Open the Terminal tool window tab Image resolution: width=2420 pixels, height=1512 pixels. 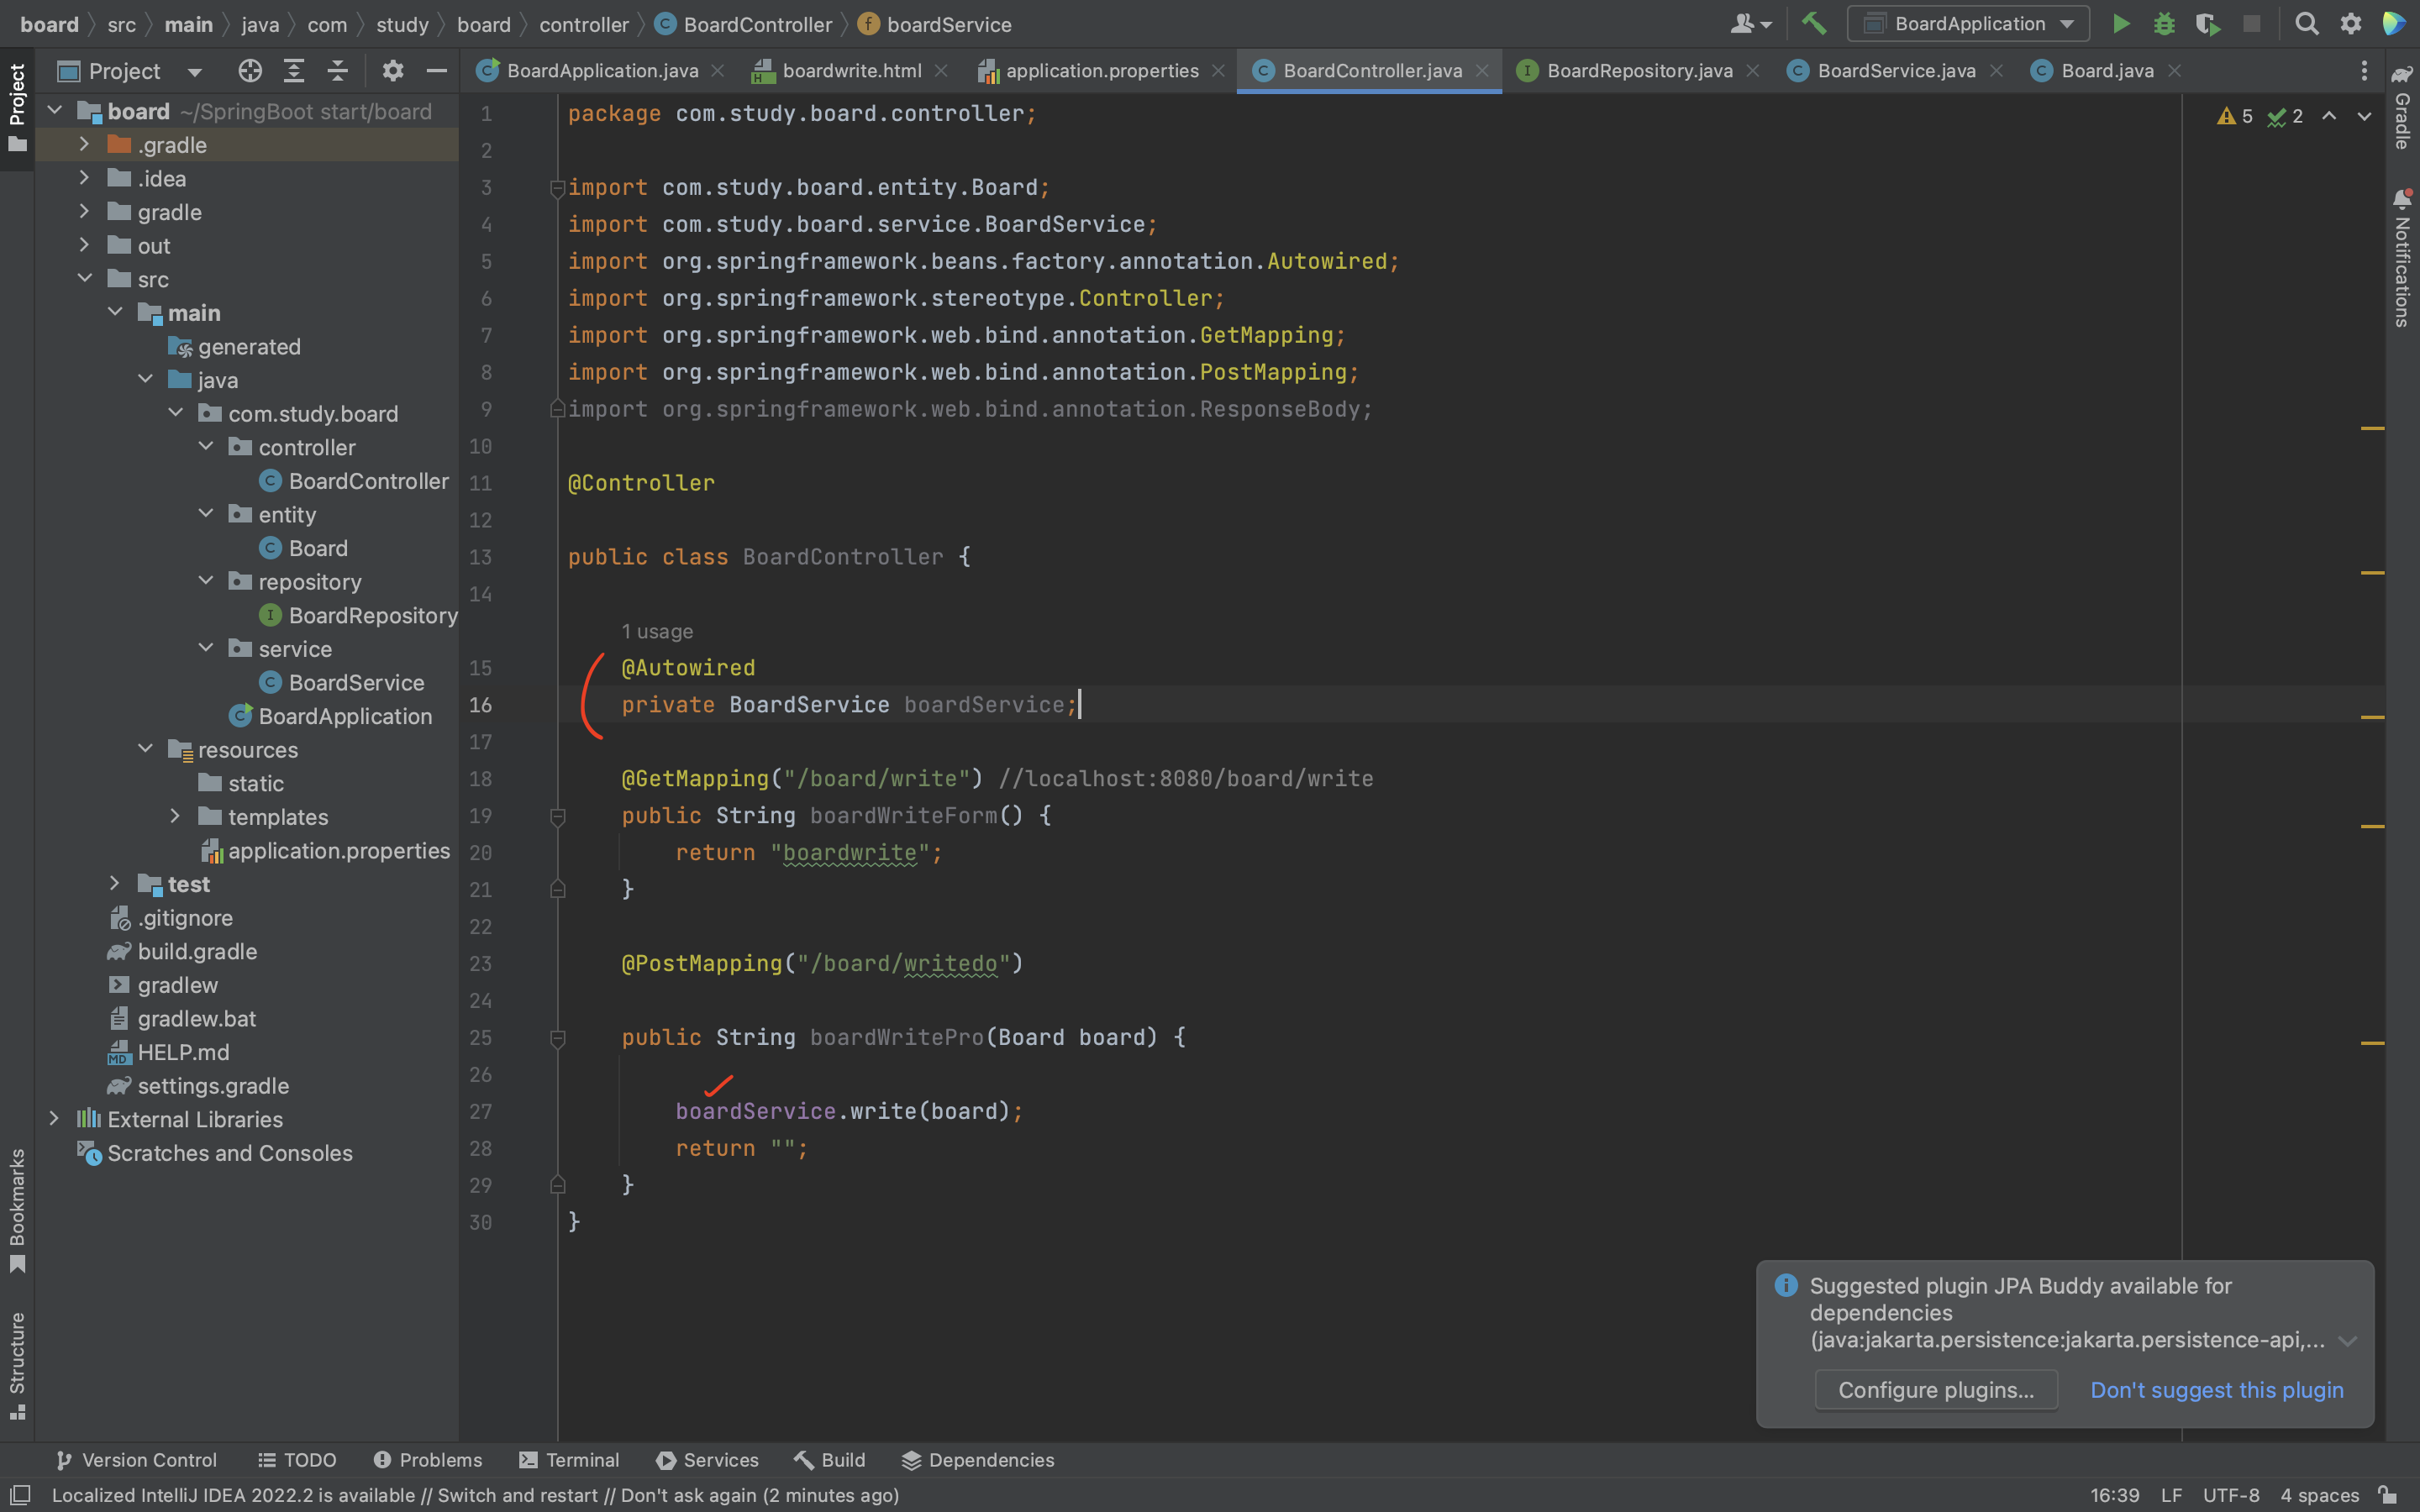click(x=570, y=1460)
